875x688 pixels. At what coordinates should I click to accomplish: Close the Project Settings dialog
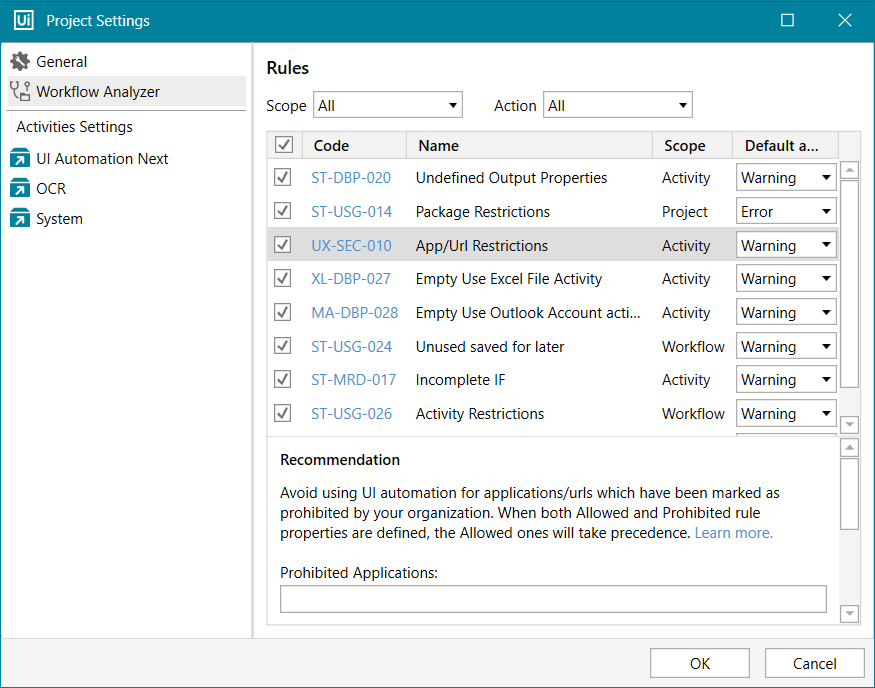(x=845, y=21)
